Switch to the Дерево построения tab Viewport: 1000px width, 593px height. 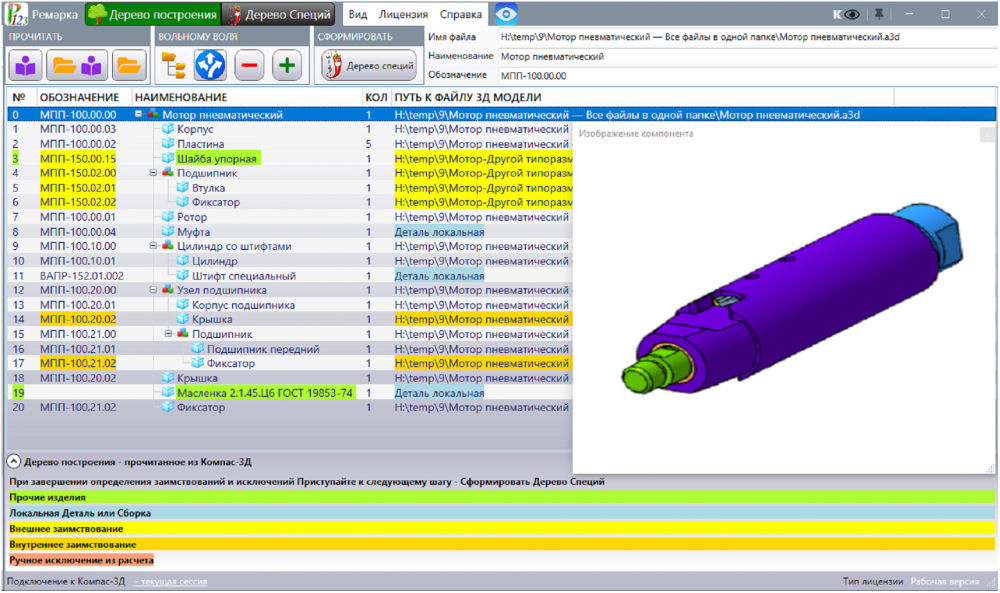click(152, 14)
